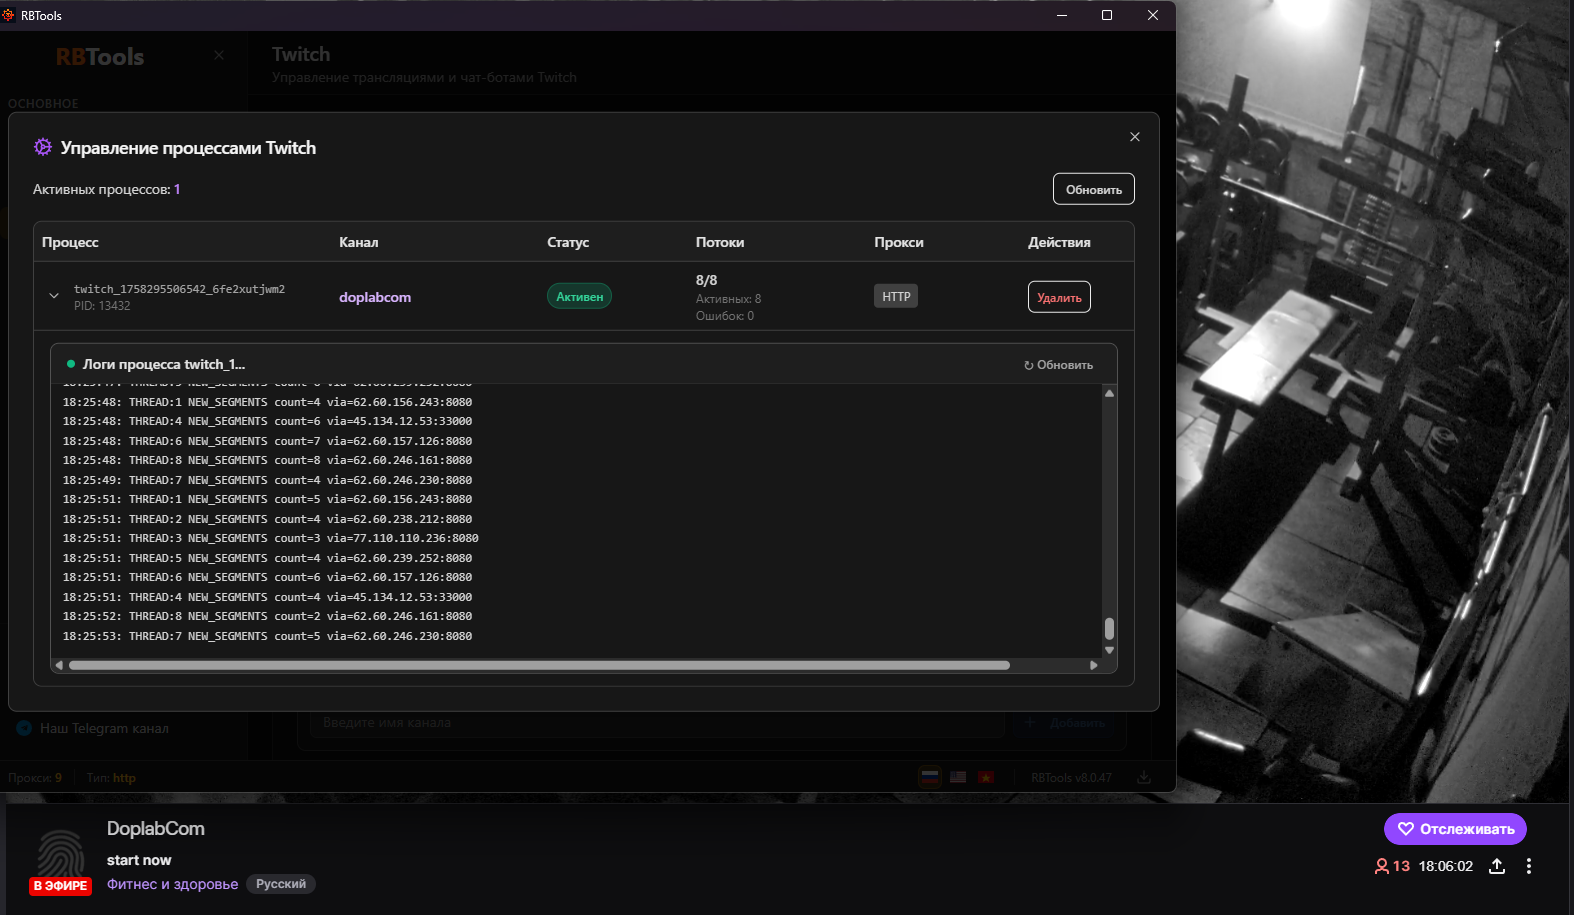Screen dimensions: 1574x915
Task: Open the doplabcom channel link
Action: pos(375,297)
